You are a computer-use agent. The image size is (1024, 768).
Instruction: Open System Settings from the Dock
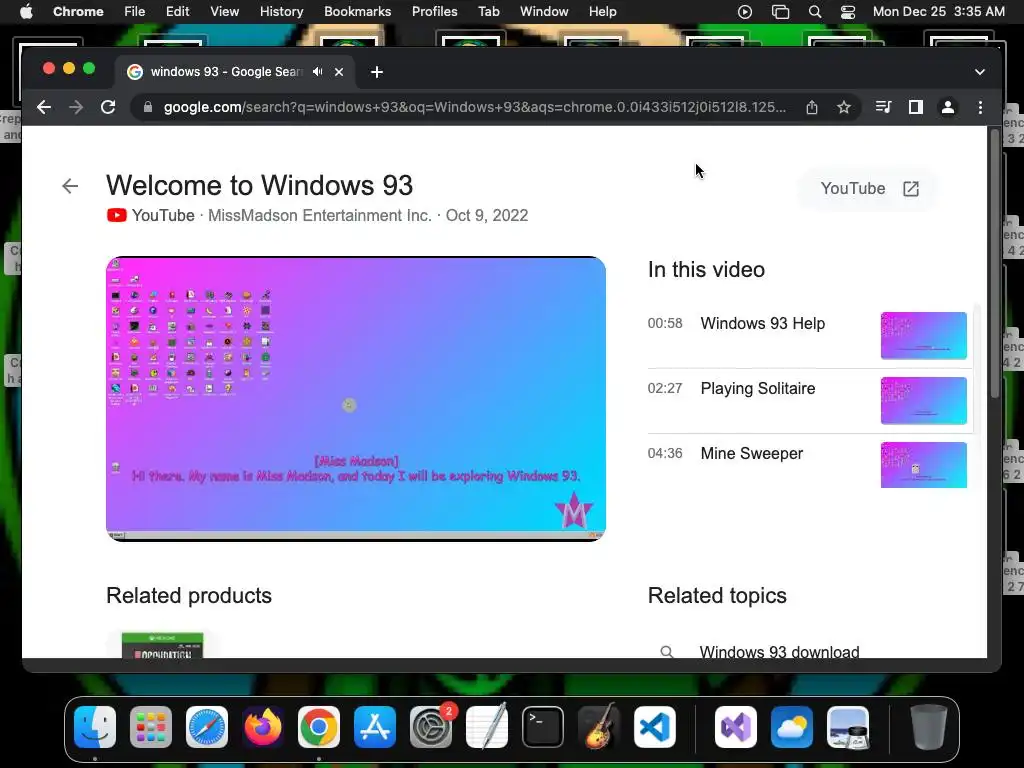[431, 727]
